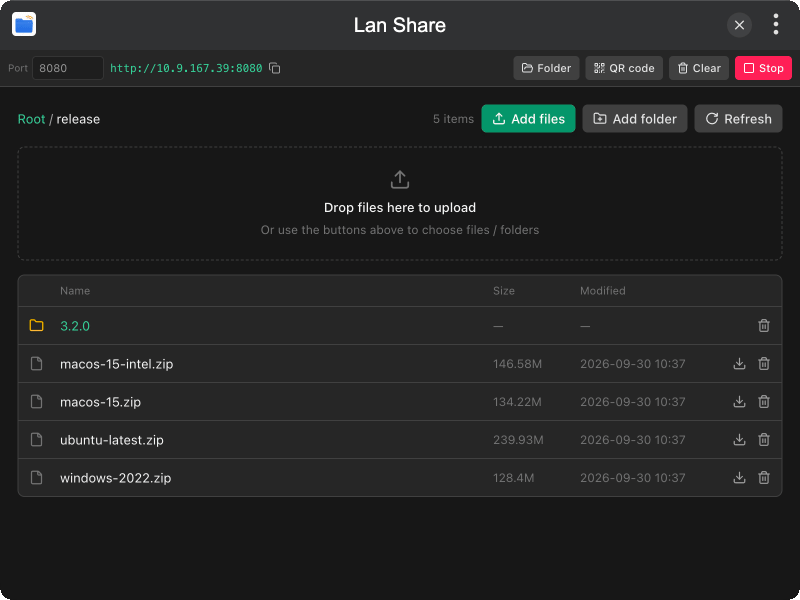Select ubuntu-latest.zip file name
The image size is (800, 600).
[x=112, y=440]
